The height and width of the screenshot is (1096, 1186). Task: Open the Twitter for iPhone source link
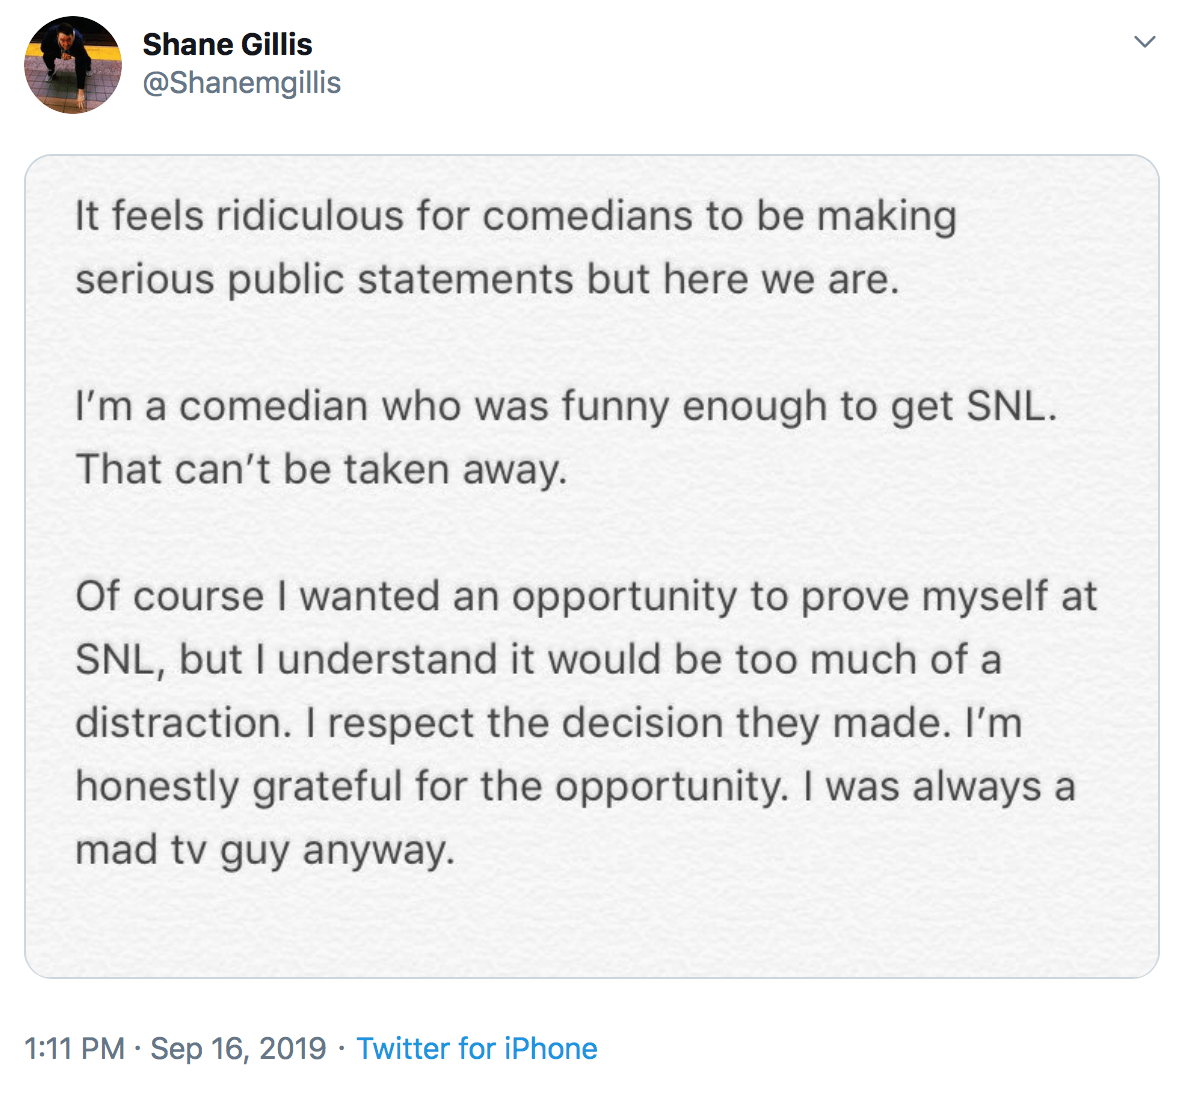click(477, 1048)
